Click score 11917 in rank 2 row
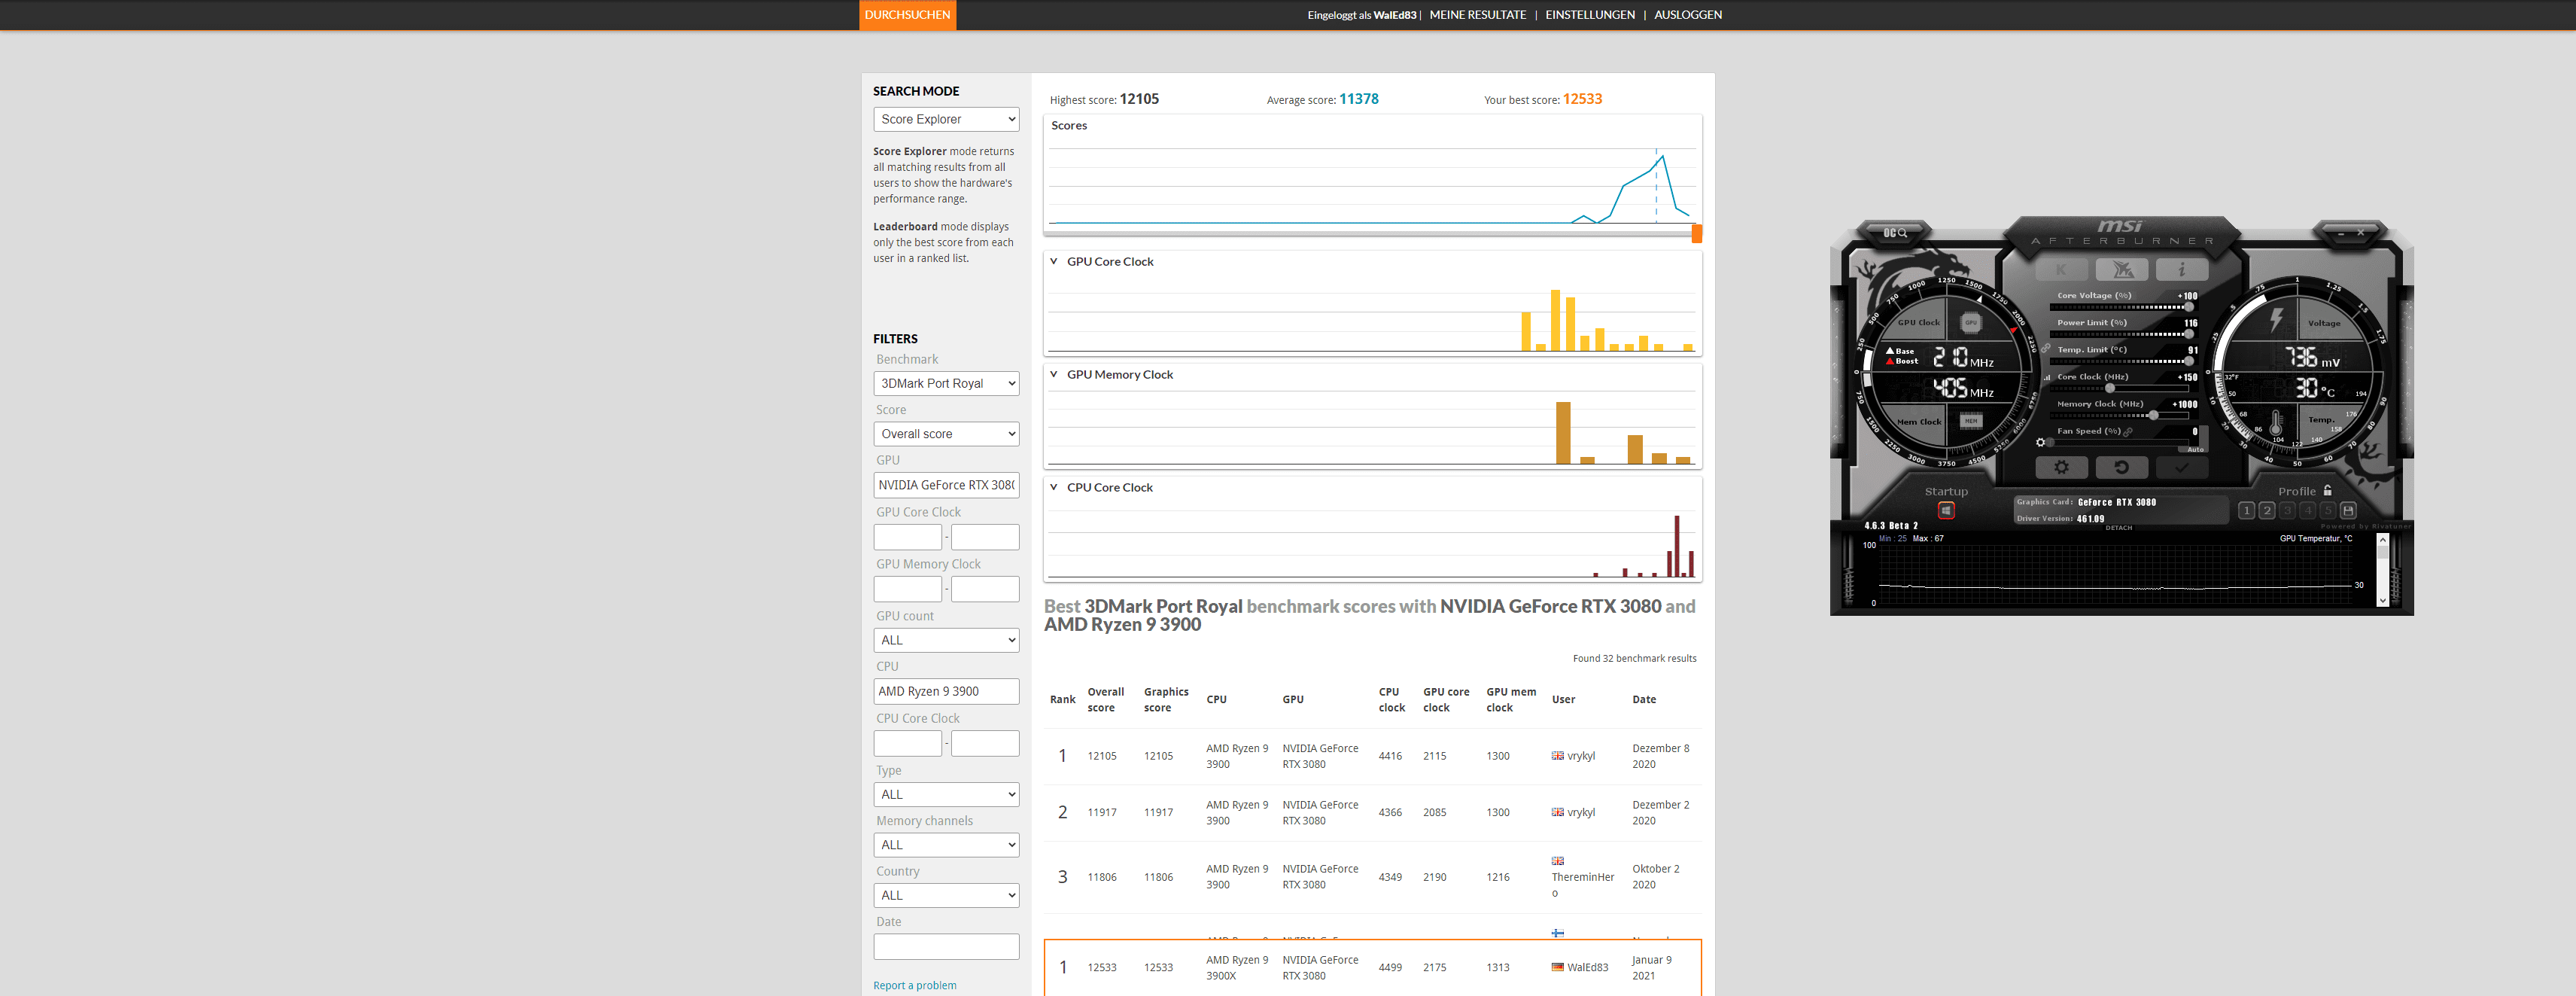This screenshot has width=2576, height=996. [x=1102, y=813]
